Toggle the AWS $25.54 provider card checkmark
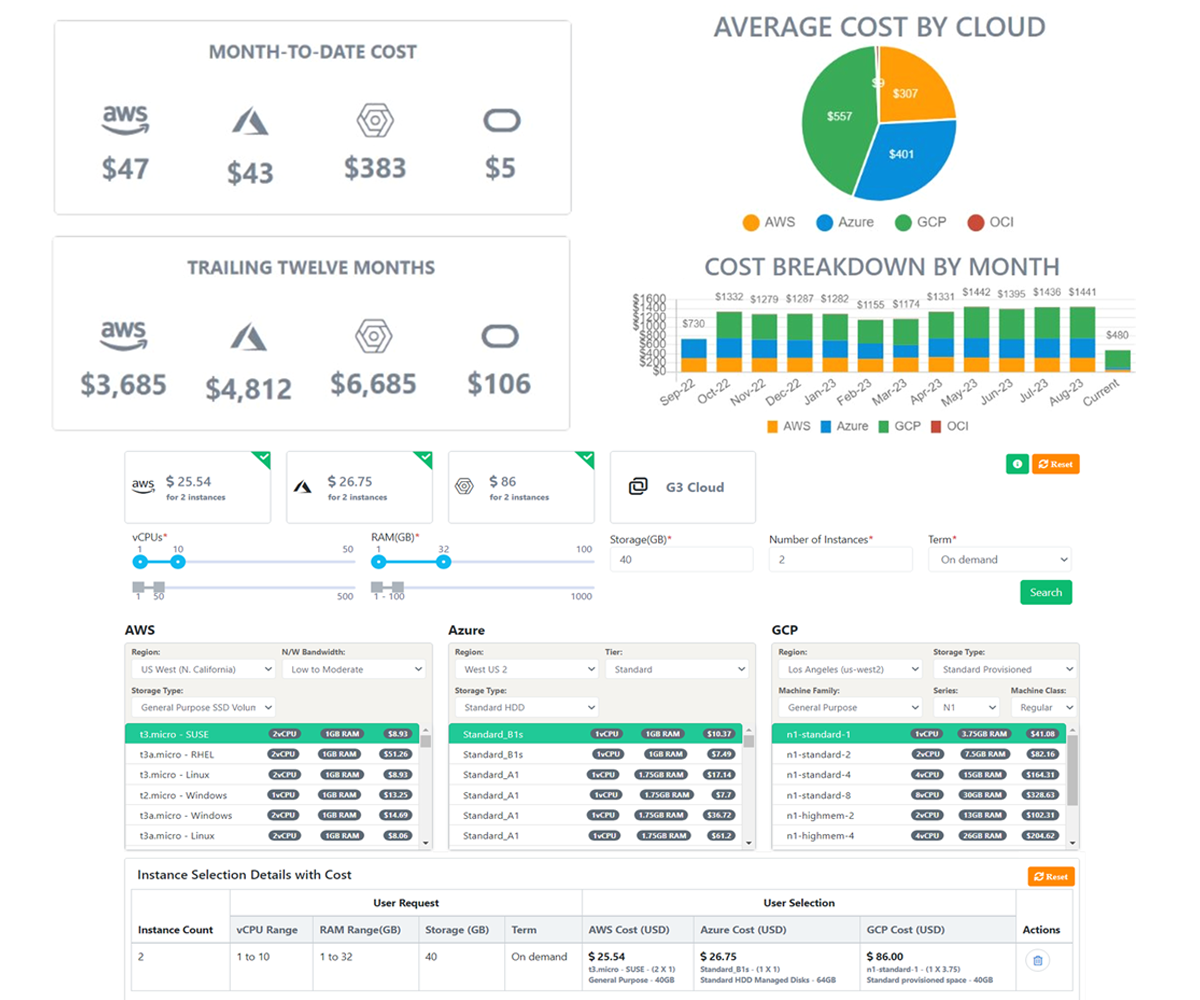Viewport: 1200px width, 1000px height. [x=262, y=458]
